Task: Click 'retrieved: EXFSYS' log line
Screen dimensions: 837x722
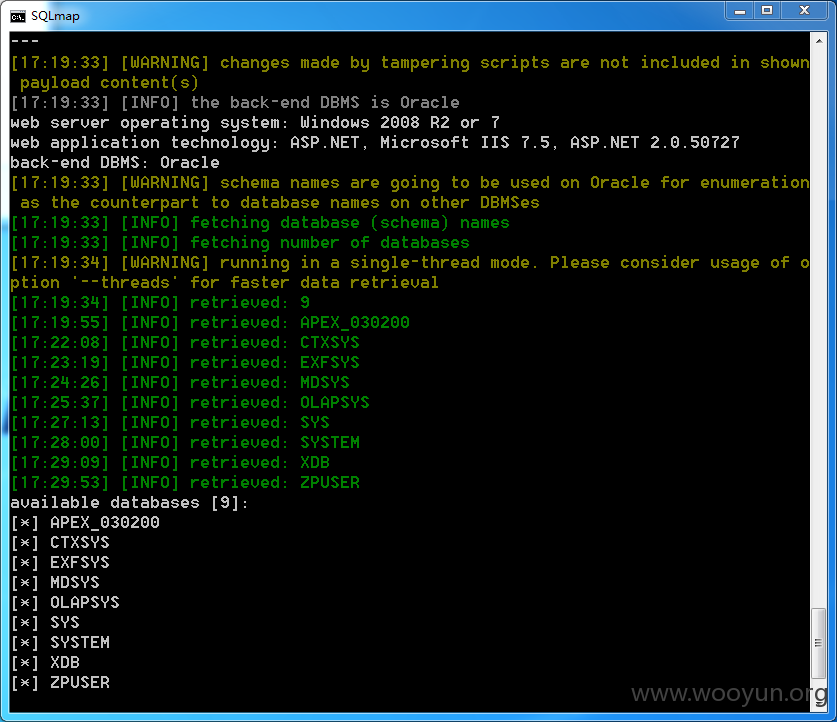Action: point(185,363)
